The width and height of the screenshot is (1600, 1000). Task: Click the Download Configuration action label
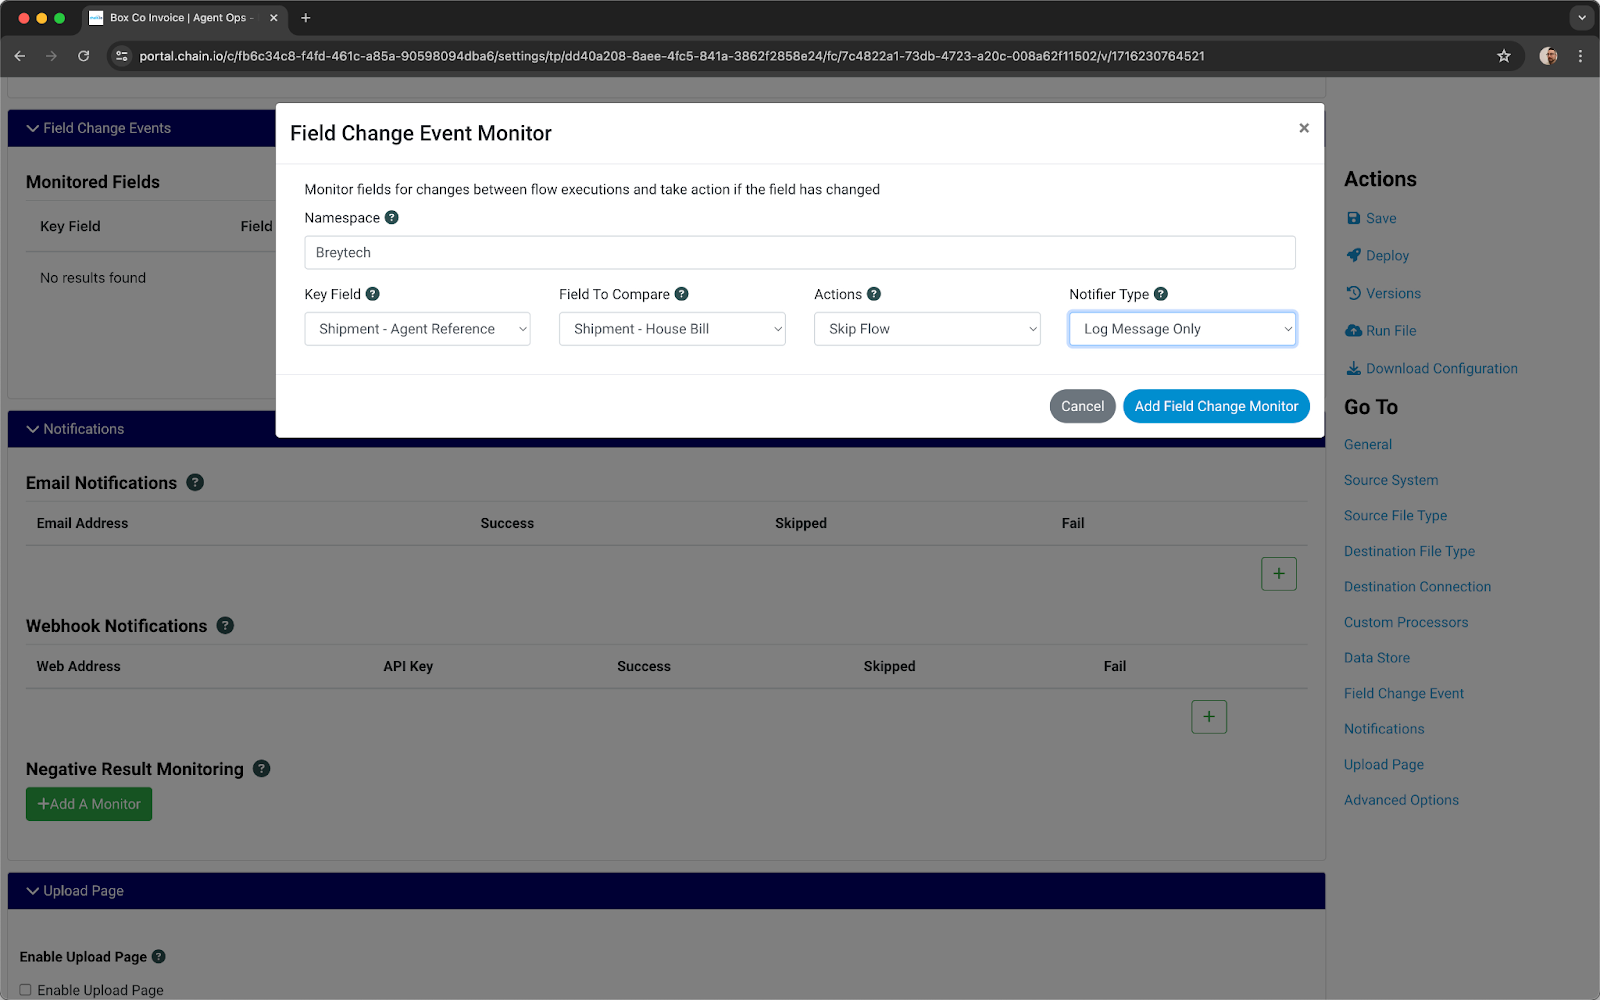tap(1442, 369)
